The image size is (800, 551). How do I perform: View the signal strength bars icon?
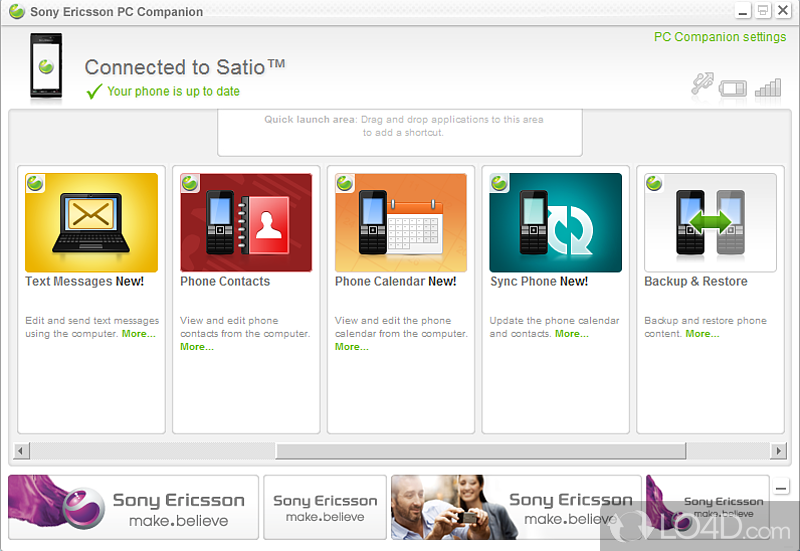click(768, 87)
